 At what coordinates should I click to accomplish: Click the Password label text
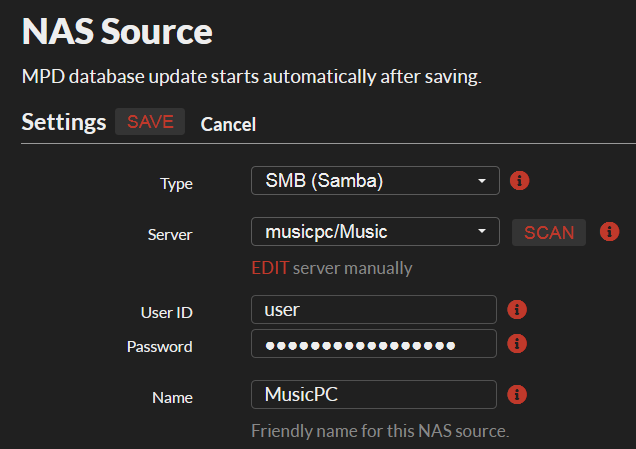coord(160,346)
